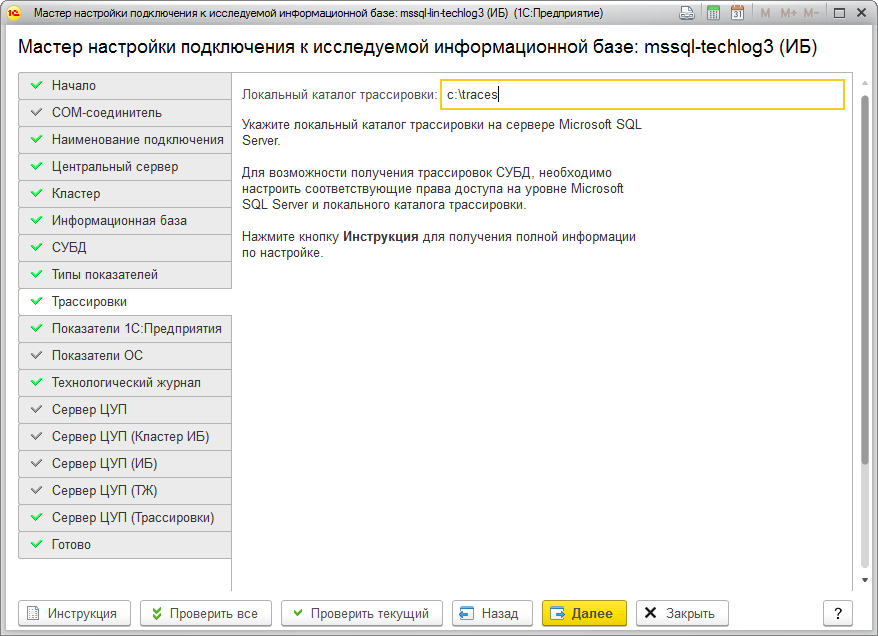
Task: Select the Сервер ЦУП (Трассировки) step
Action: 124,518
